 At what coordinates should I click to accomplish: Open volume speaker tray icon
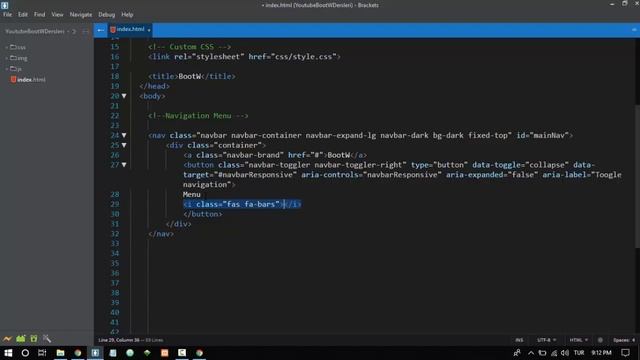pyautogui.click(x=565, y=353)
